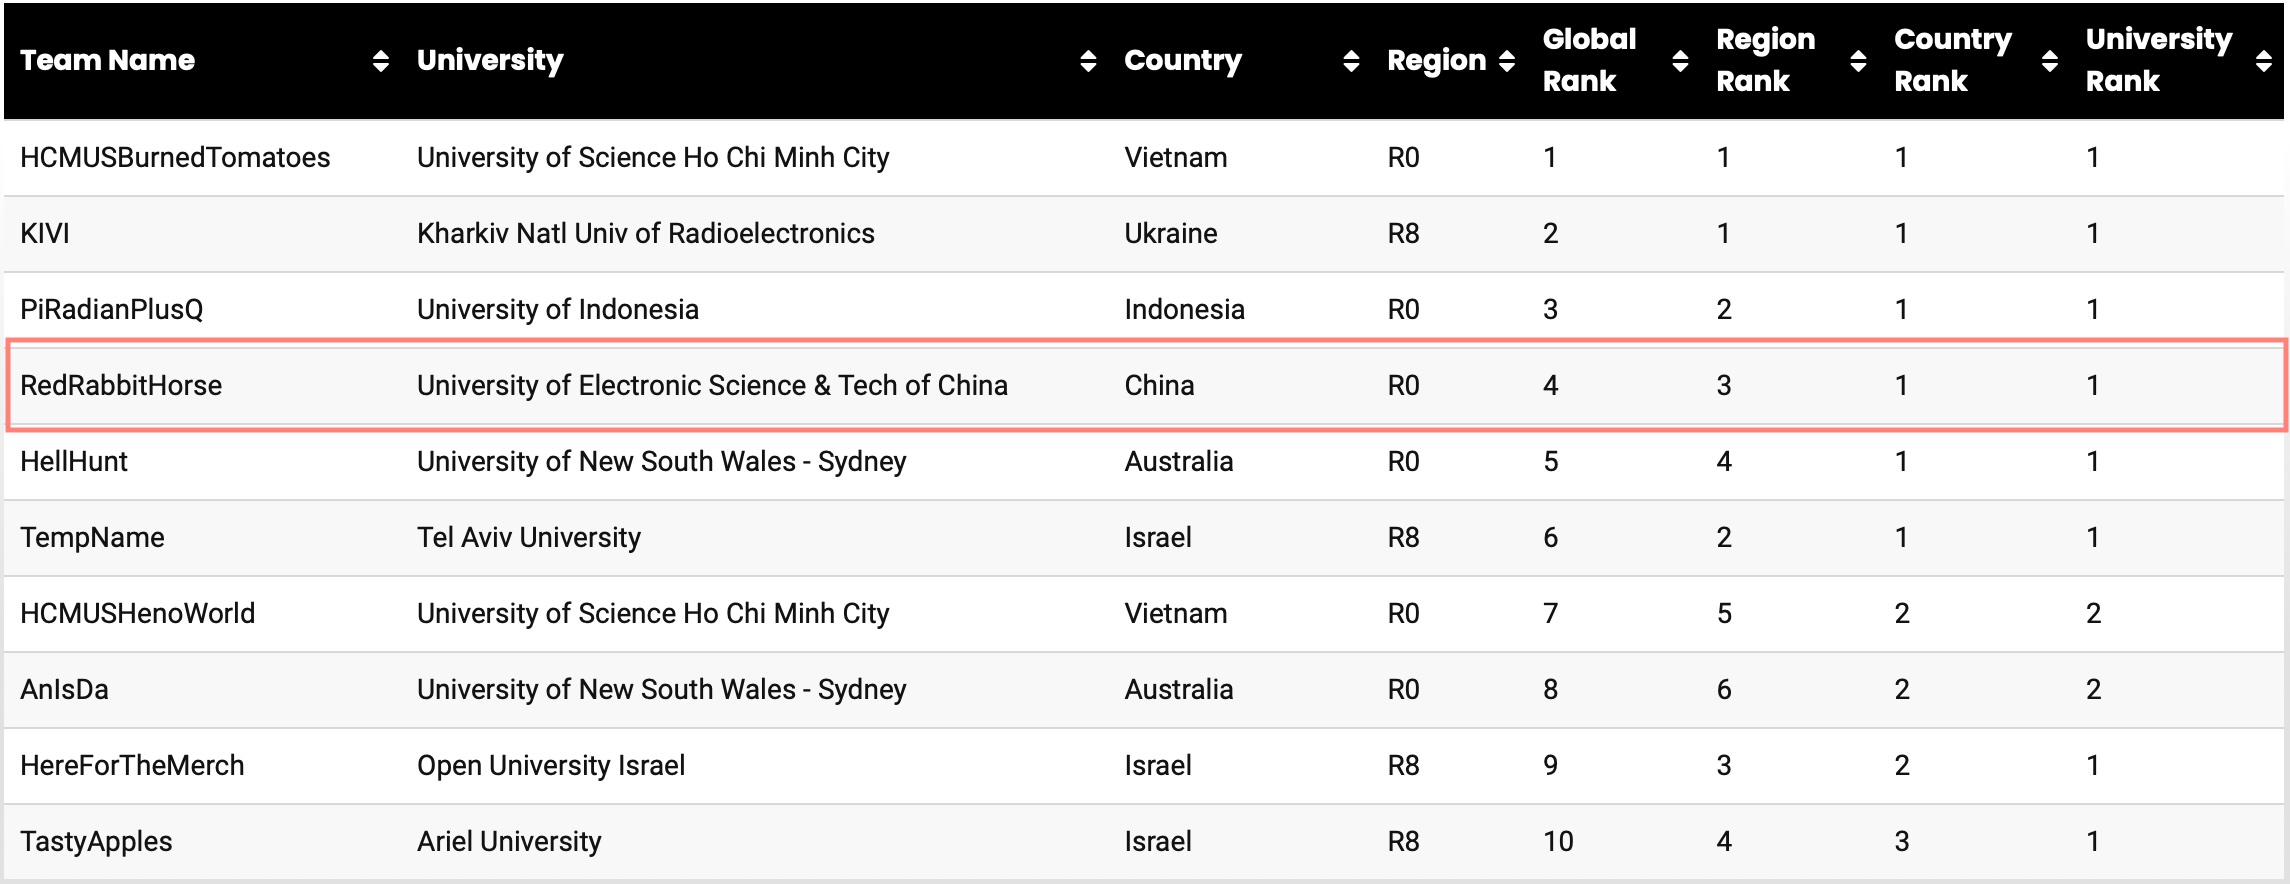Click Israel in HereForTheMerch row
Viewport: 2290px width, 884px height.
[1158, 766]
